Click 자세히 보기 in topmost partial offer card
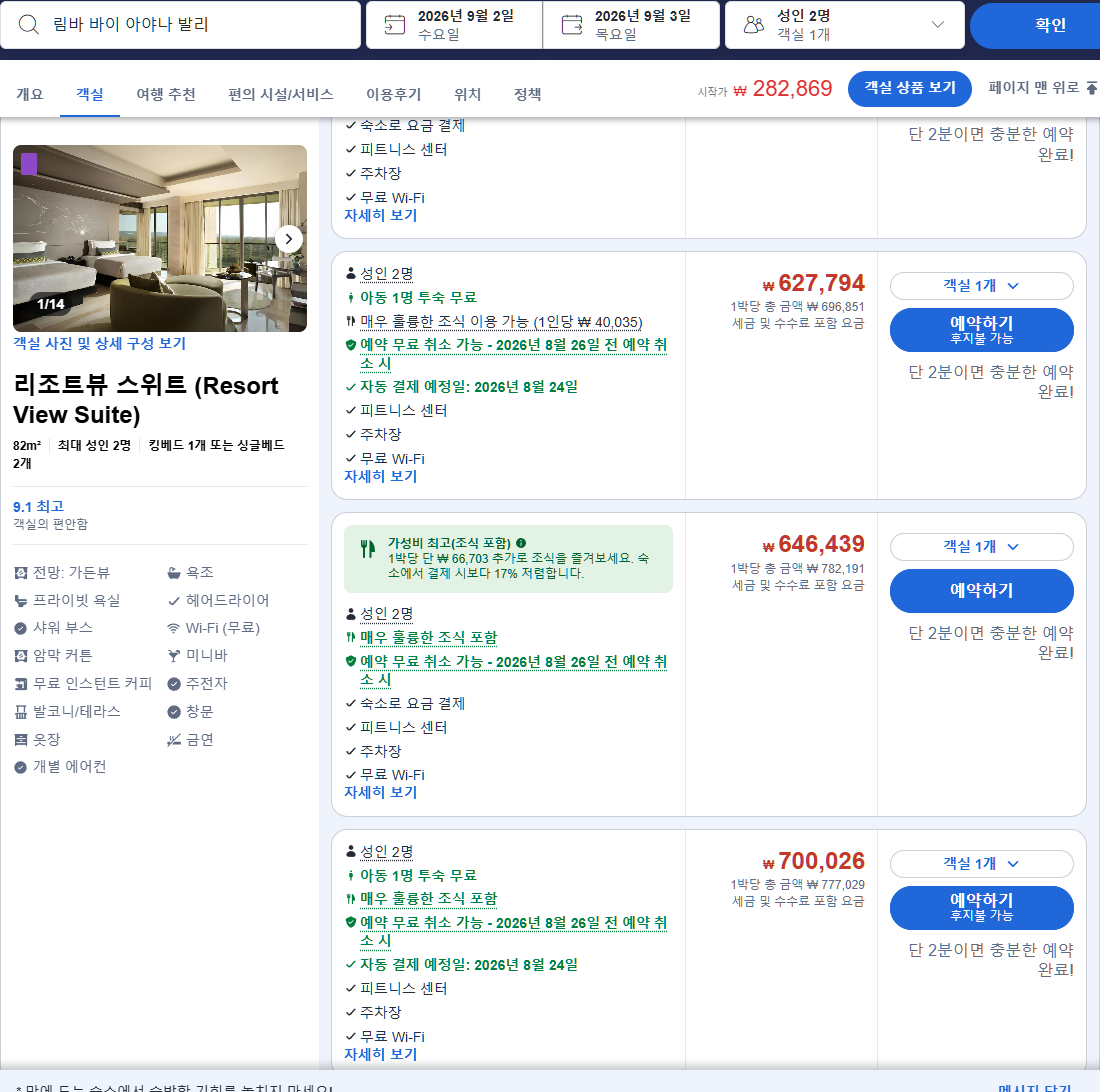Viewport: 1100px width, 1092px height. pos(381,215)
